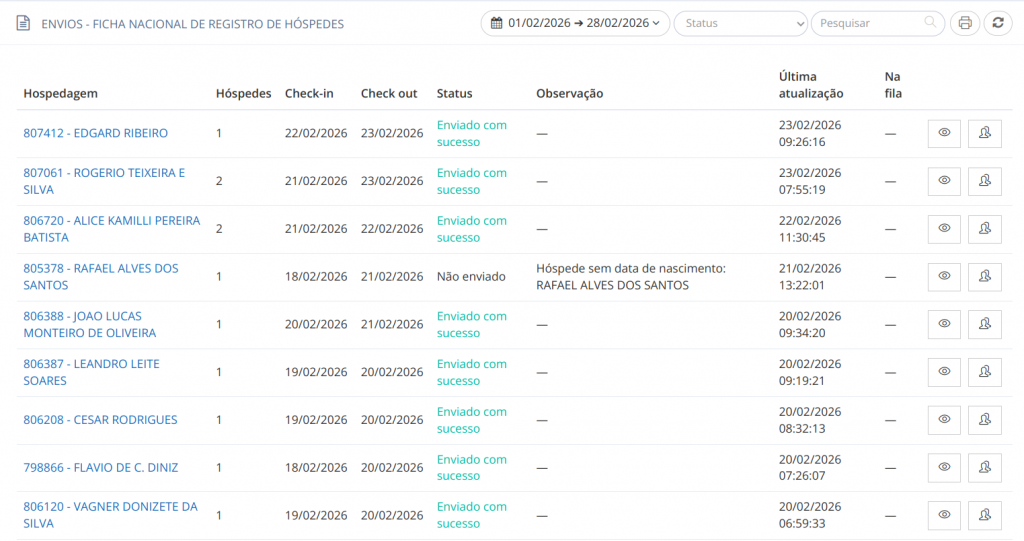Click the eye icon for Rogerio Teixeira e Silva
Viewport: 1024px width, 541px height.
[x=944, y=181]
